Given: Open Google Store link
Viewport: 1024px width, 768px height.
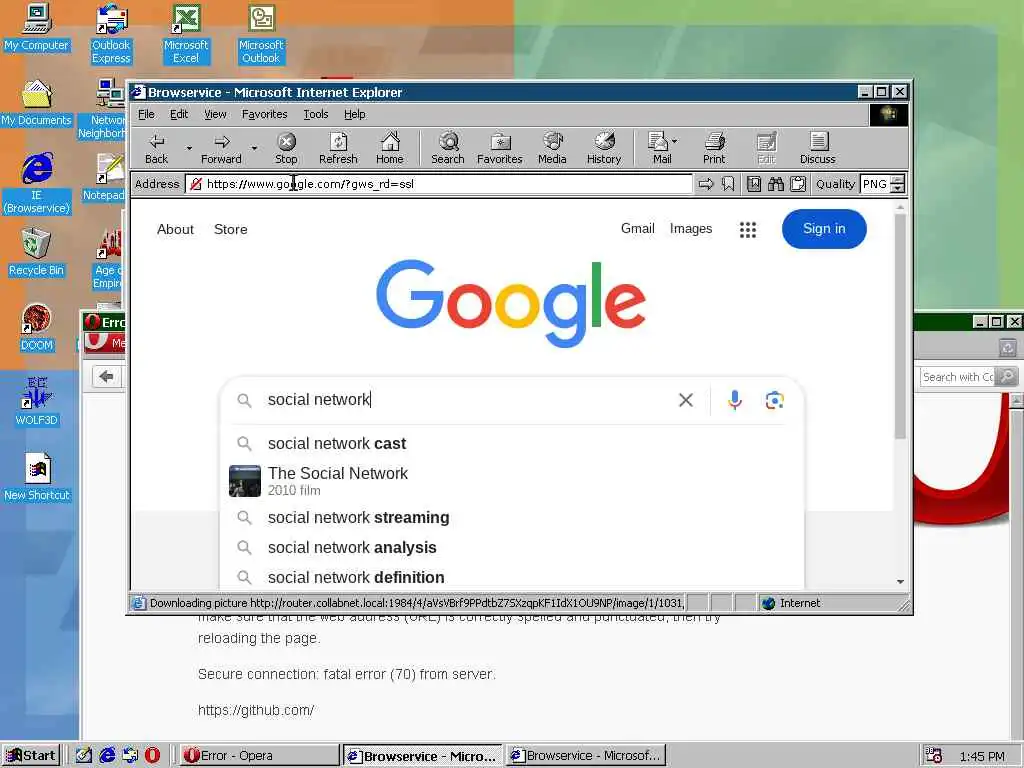Looking at the screenshot, I should click(x=231, y=229).
